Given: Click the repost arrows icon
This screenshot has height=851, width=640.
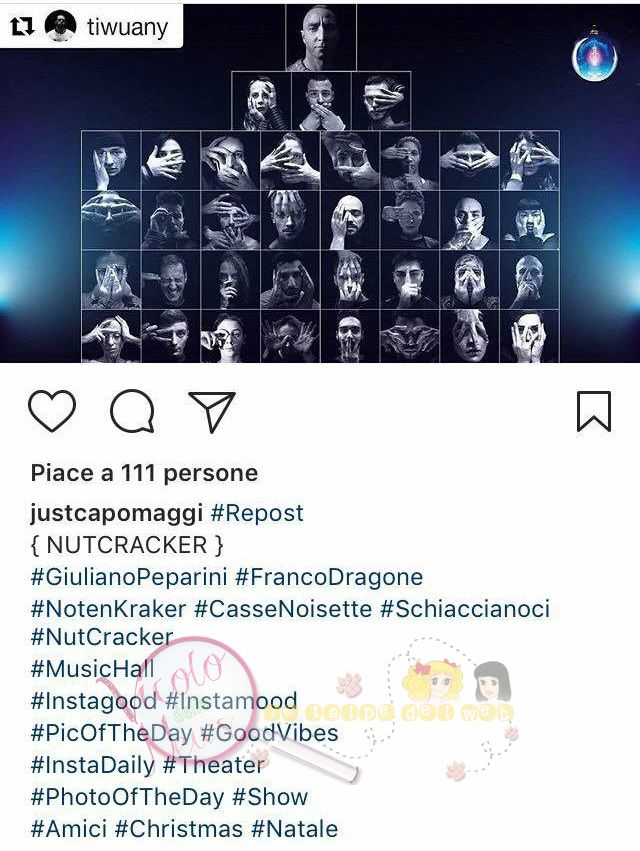Looking at the screenshot, I should click(23, 26).
